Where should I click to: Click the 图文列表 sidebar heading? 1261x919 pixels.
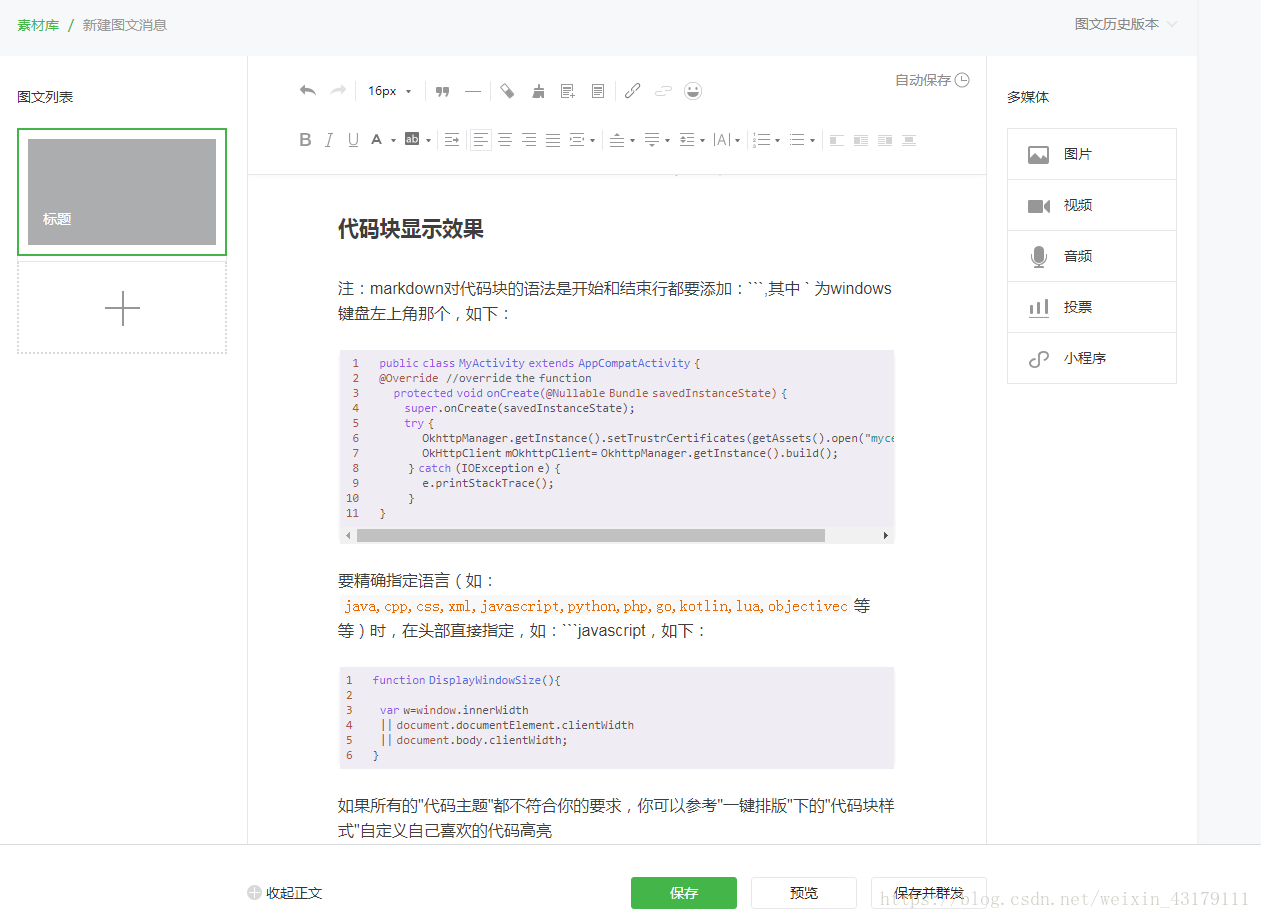coord(45,97)
